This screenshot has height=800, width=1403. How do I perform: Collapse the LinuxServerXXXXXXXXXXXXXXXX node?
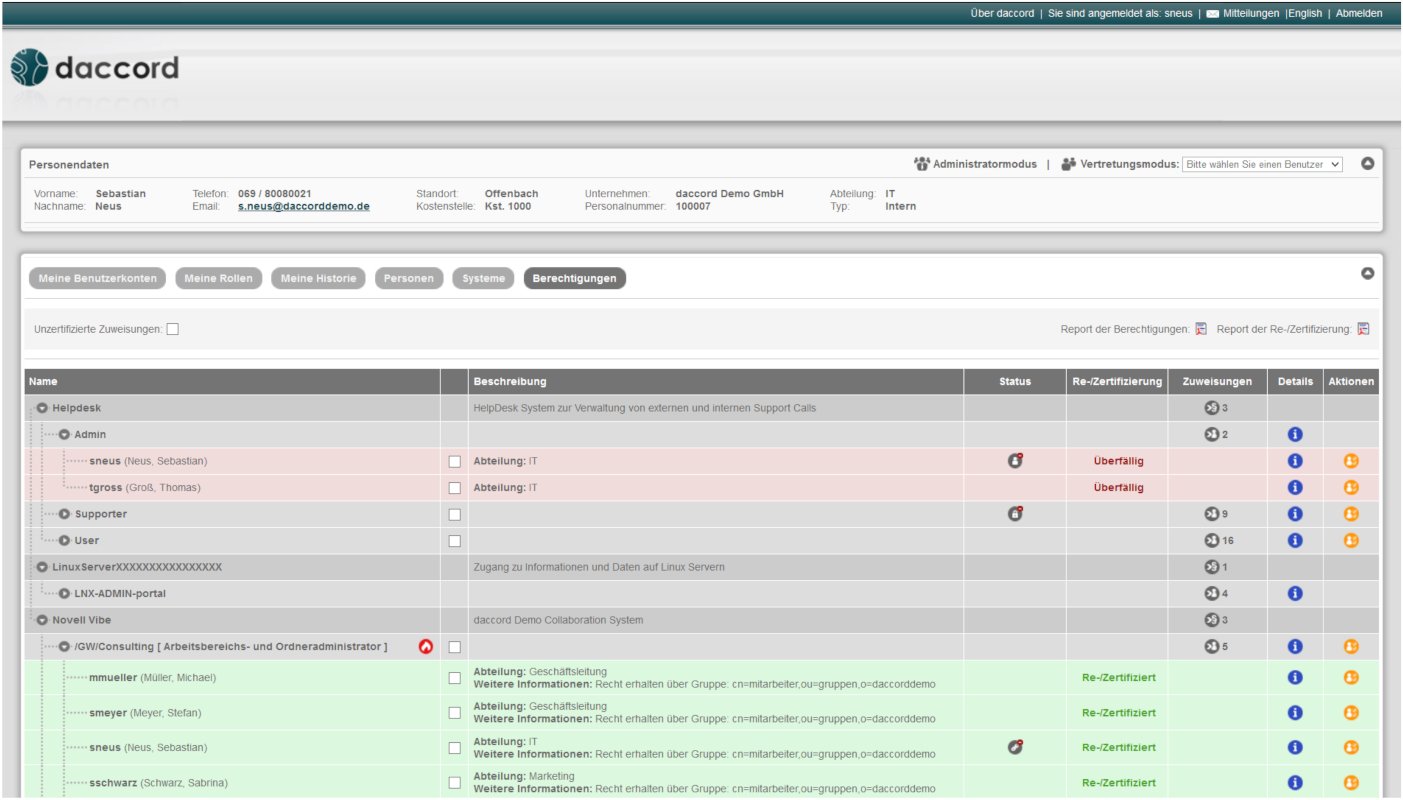point(43,567)
